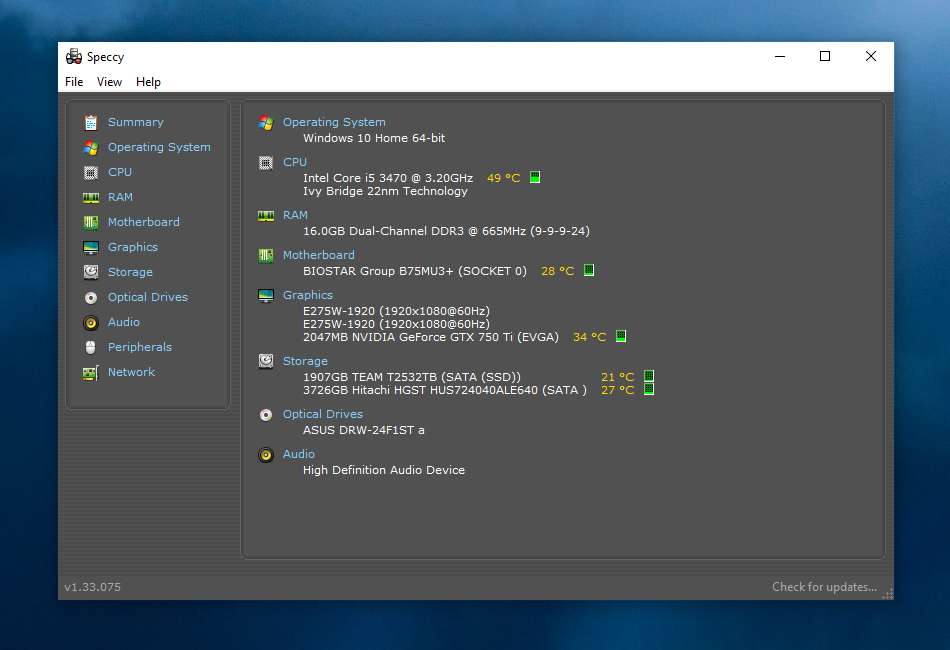Click the BIOSTAR Group B75MU3+ text

pos(414,271)
